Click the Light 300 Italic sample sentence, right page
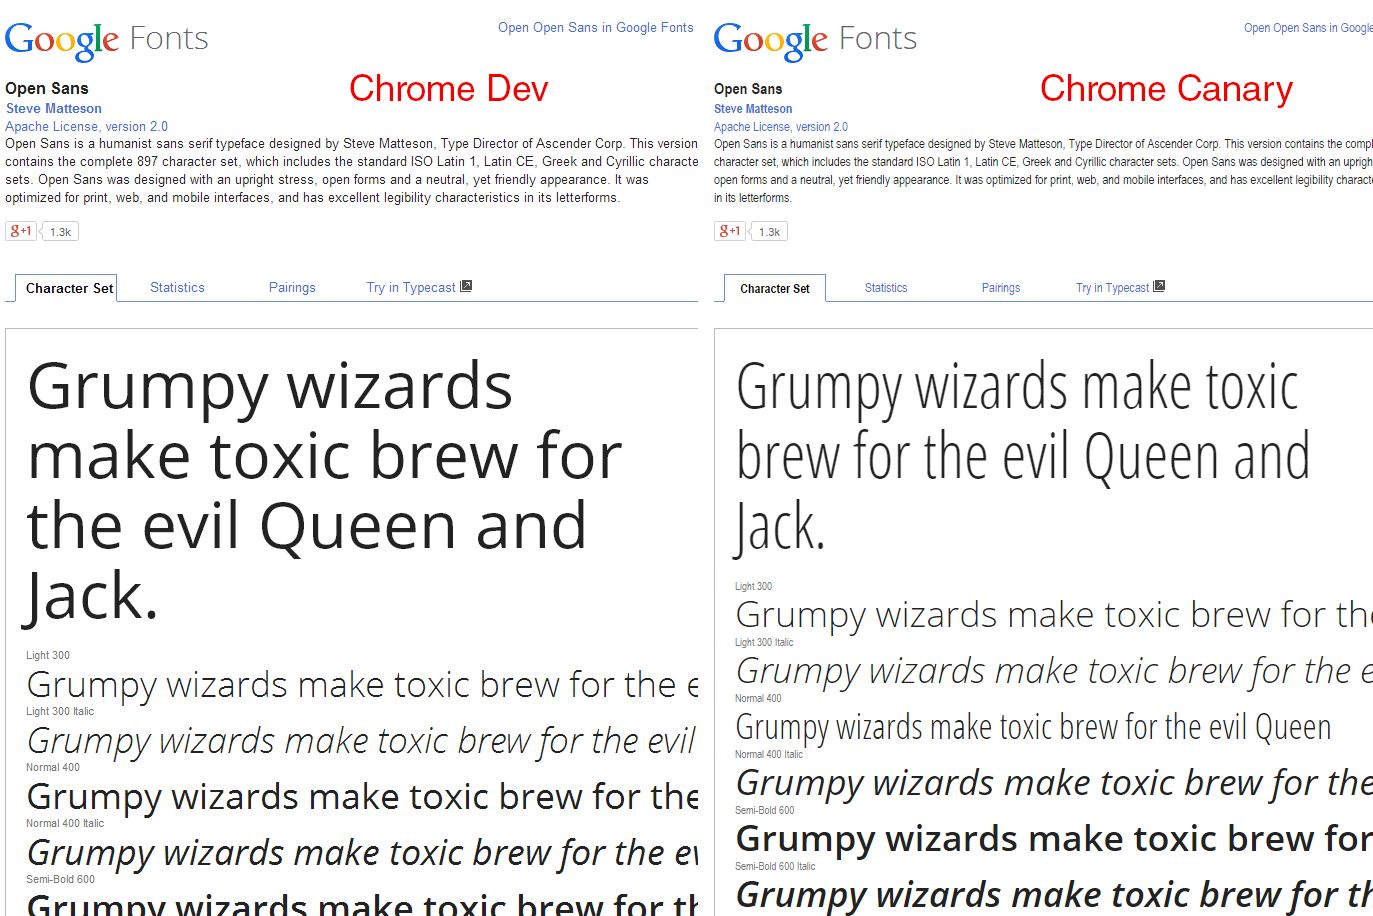The image size is (1373, 916). (x=1054, y=672)
